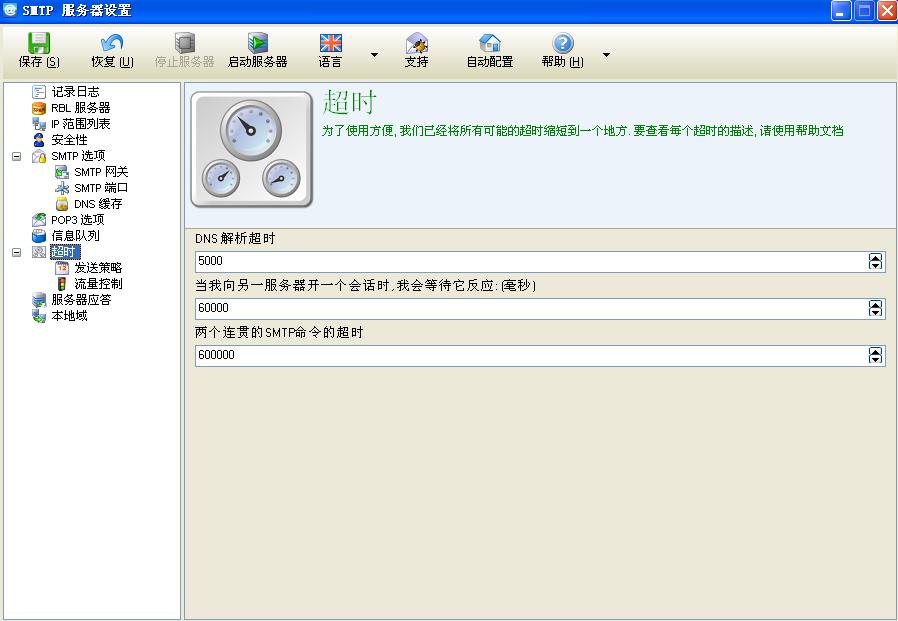Click the 流量控制 traffic light icon
898x621 pixels.
62,284
